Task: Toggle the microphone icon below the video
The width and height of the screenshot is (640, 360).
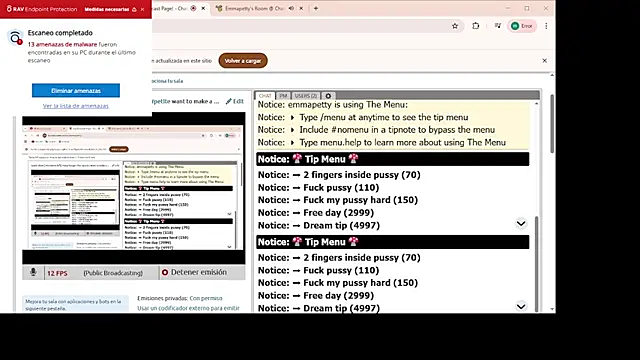Action: (x=33, y=272)
